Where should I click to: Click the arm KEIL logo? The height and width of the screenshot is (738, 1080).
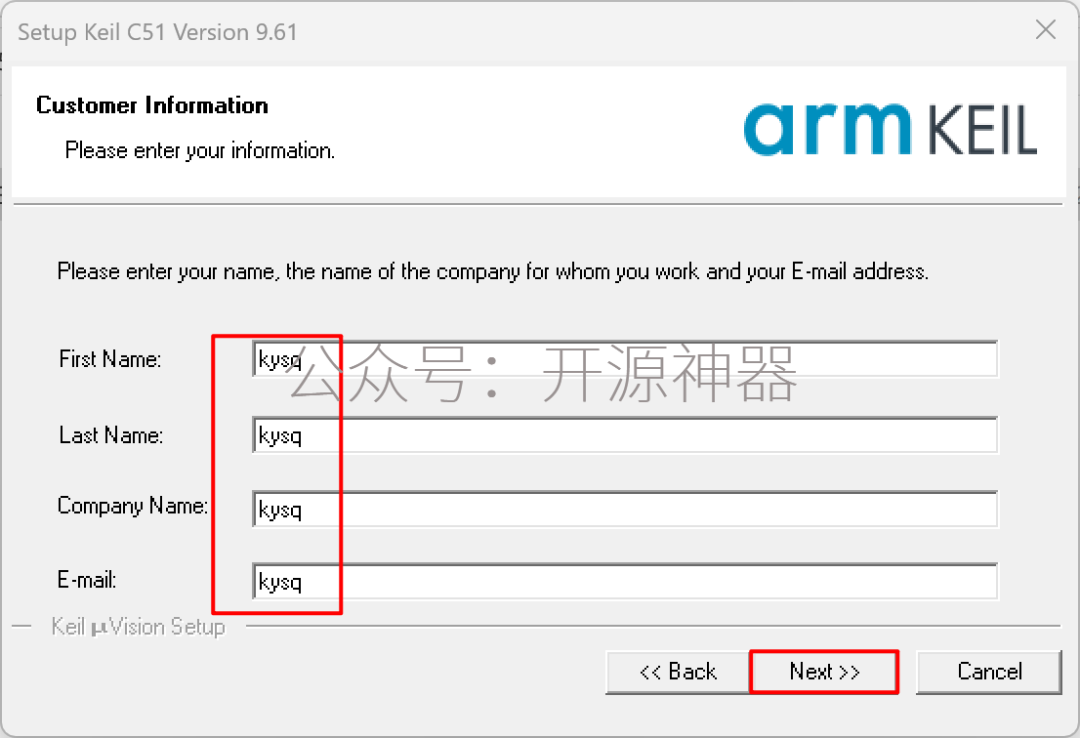coord(890,129)
